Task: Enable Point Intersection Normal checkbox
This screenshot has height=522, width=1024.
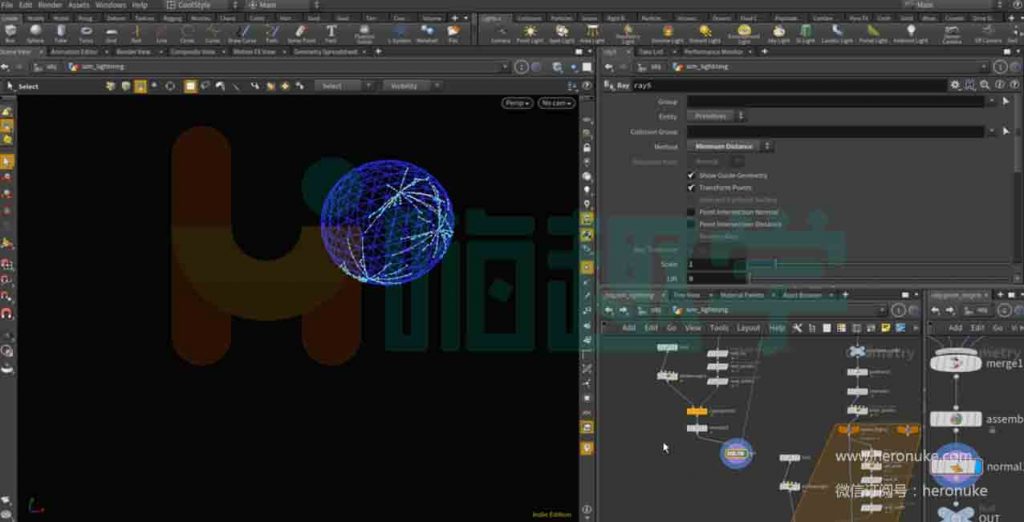Action: coord(691,212)
